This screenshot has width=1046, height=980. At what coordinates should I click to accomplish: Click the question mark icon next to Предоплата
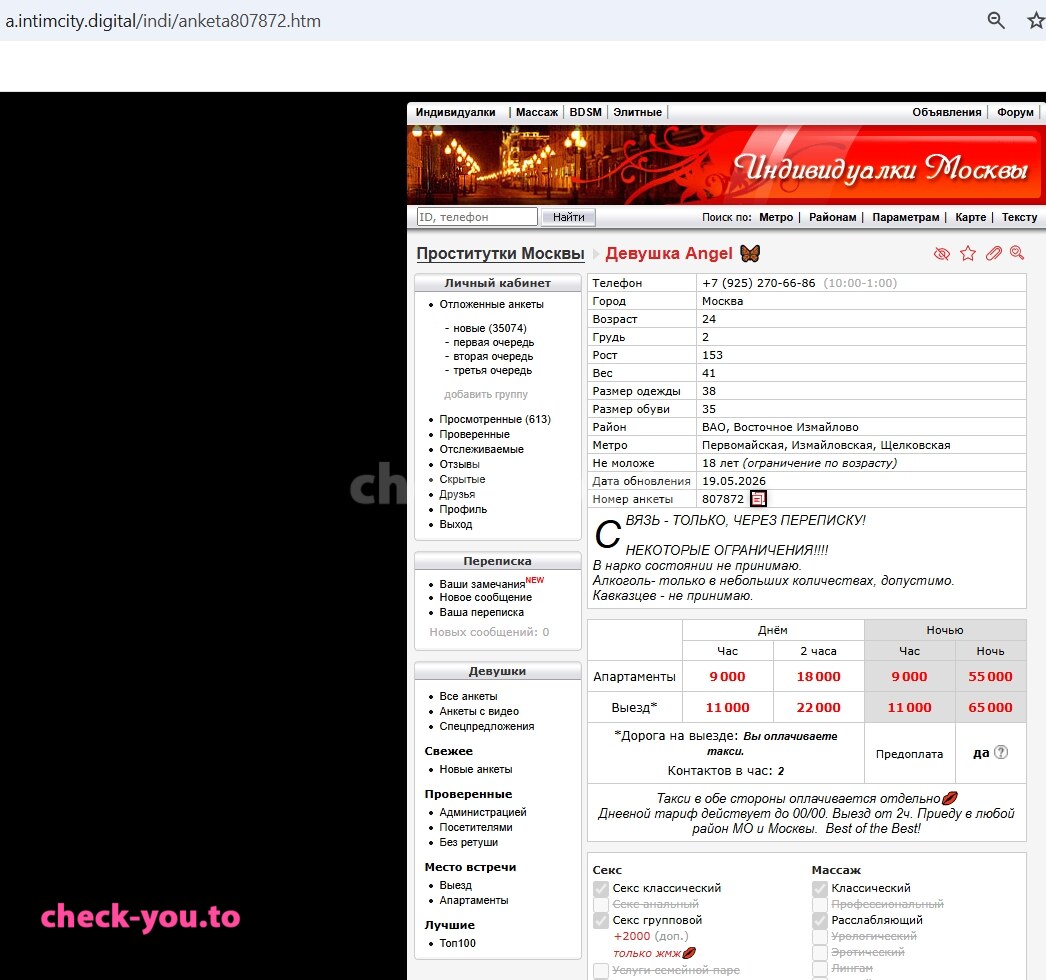[1001, 753]
